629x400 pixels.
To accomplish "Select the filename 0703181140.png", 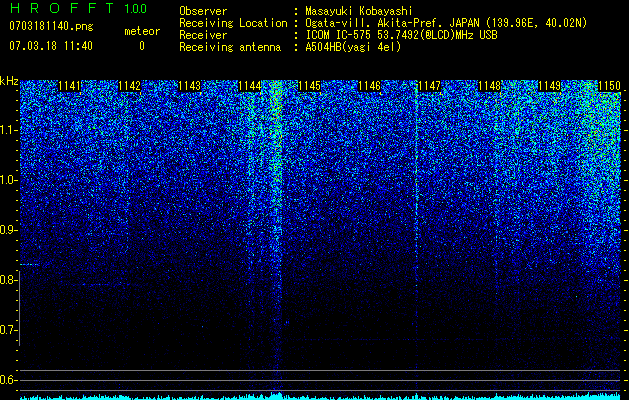I will coord(51,27).
